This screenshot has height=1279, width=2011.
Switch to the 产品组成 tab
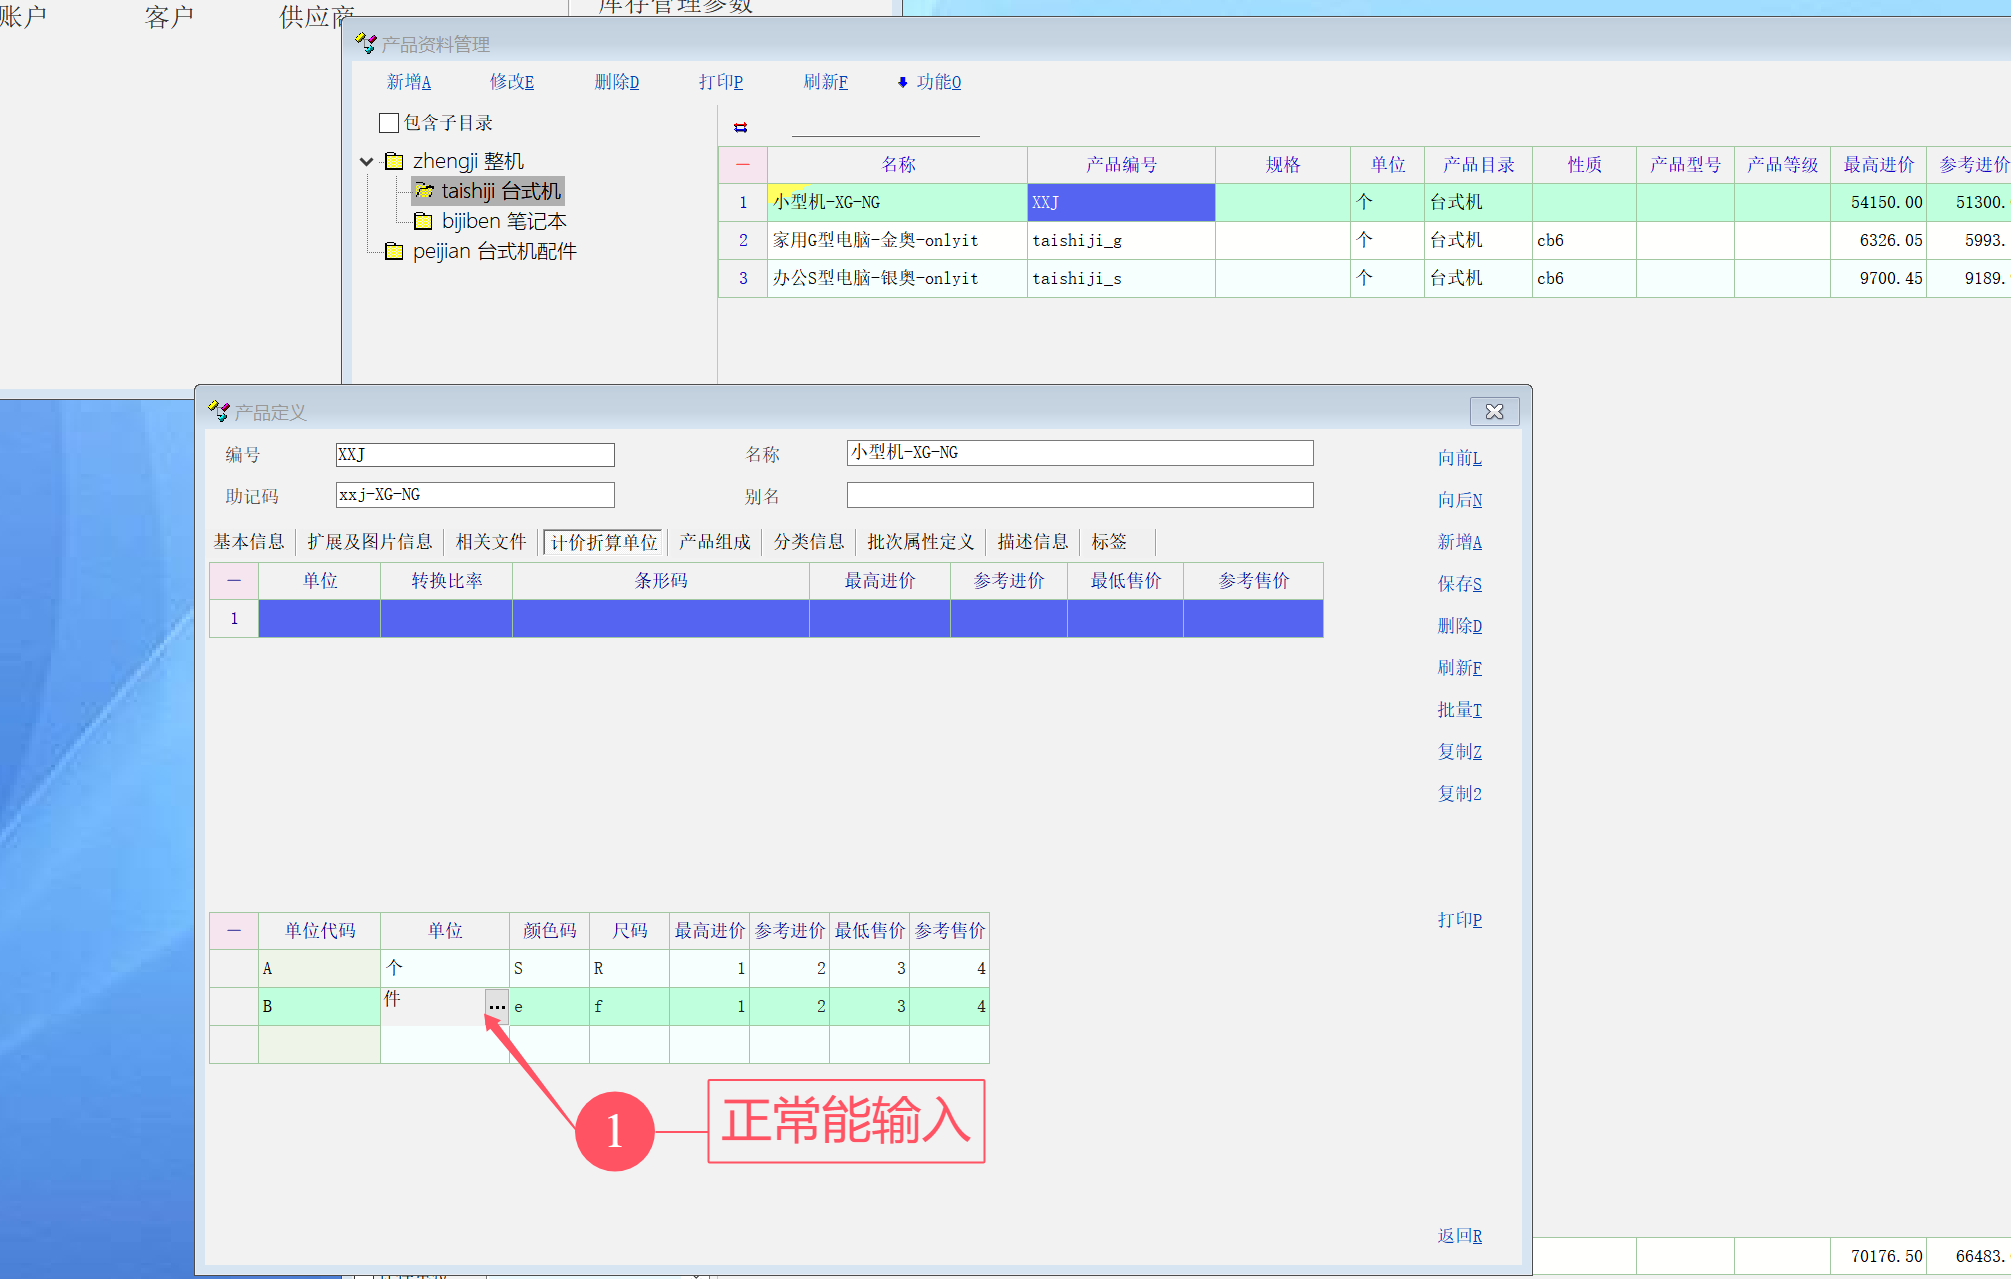coord(714,542)
